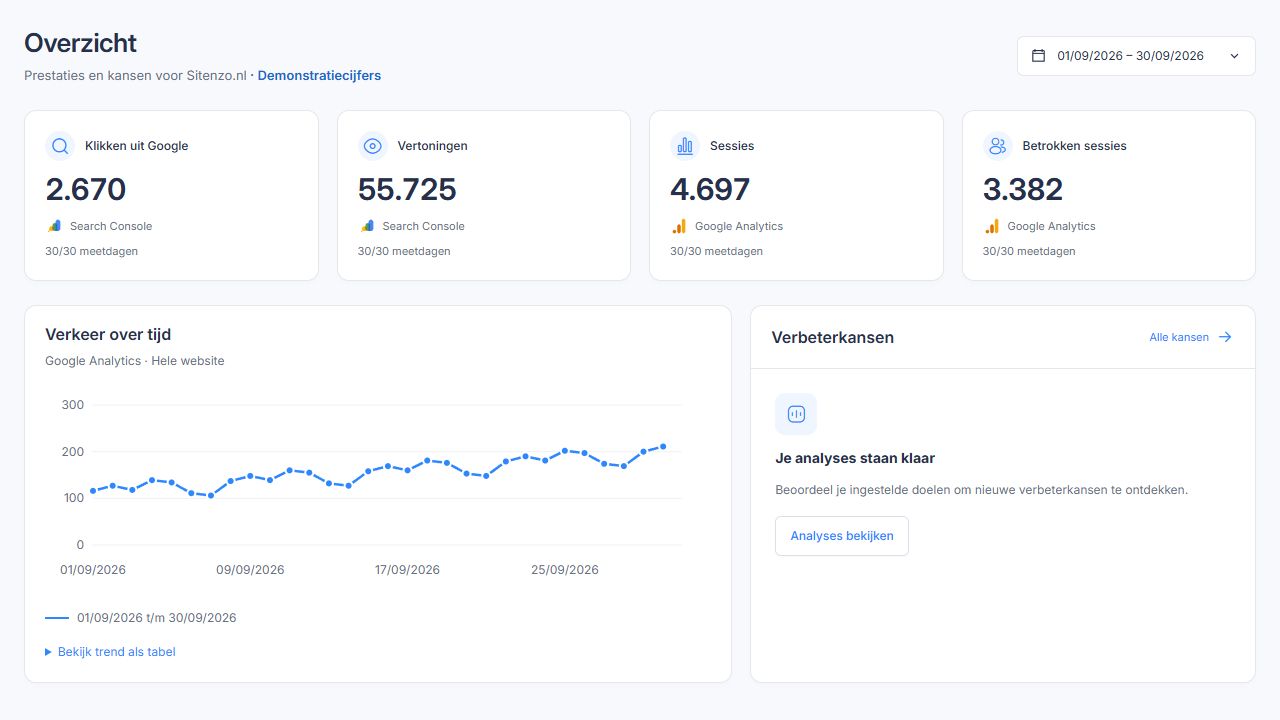Viewport: 1280px width, 720px height.
Task: Select the 3.382 engaged sessions value
Action: point(1023,189)
